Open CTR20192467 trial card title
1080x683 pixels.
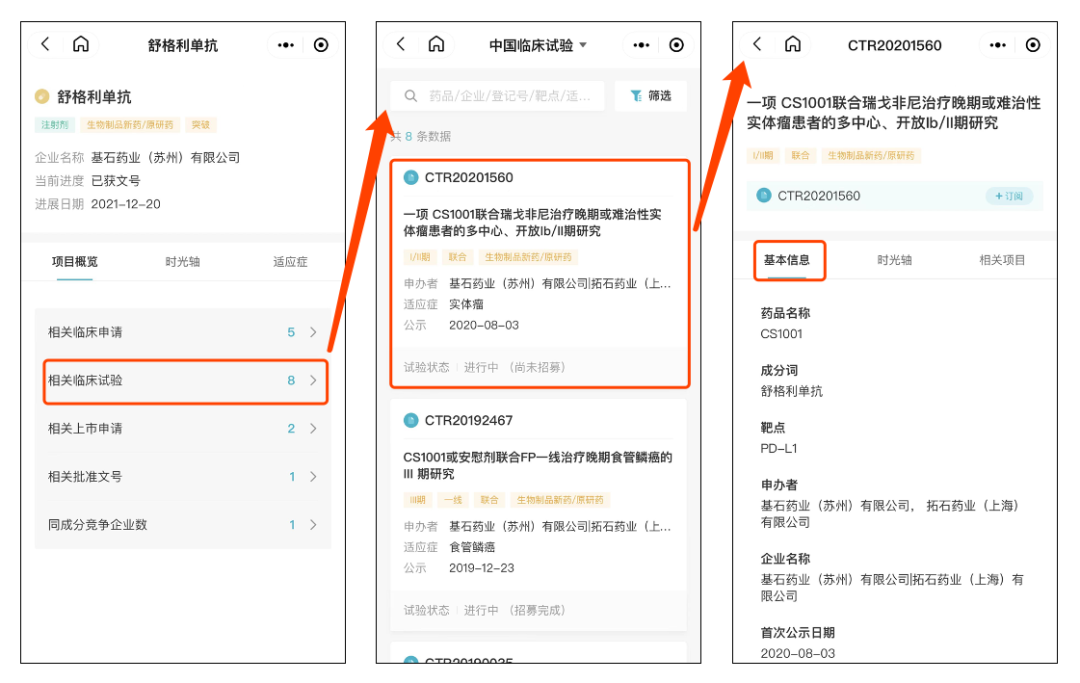point(469,420)
